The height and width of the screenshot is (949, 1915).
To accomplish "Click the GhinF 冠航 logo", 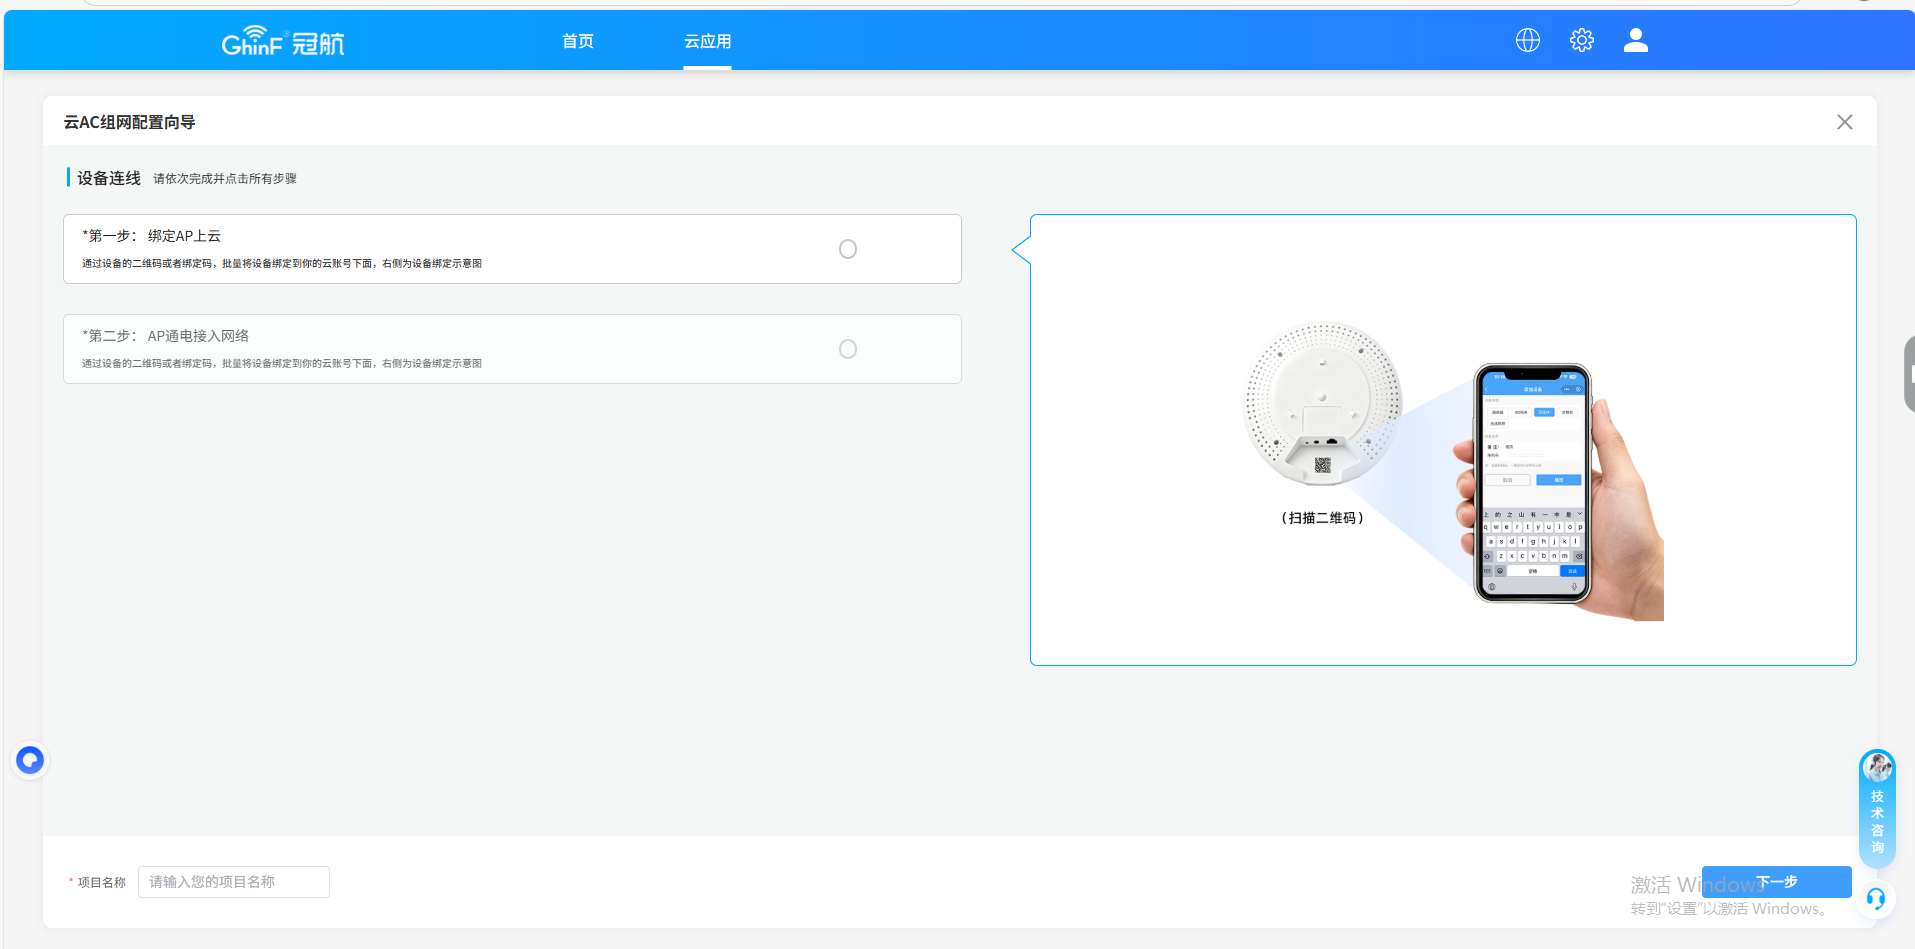I will (283, 42).
